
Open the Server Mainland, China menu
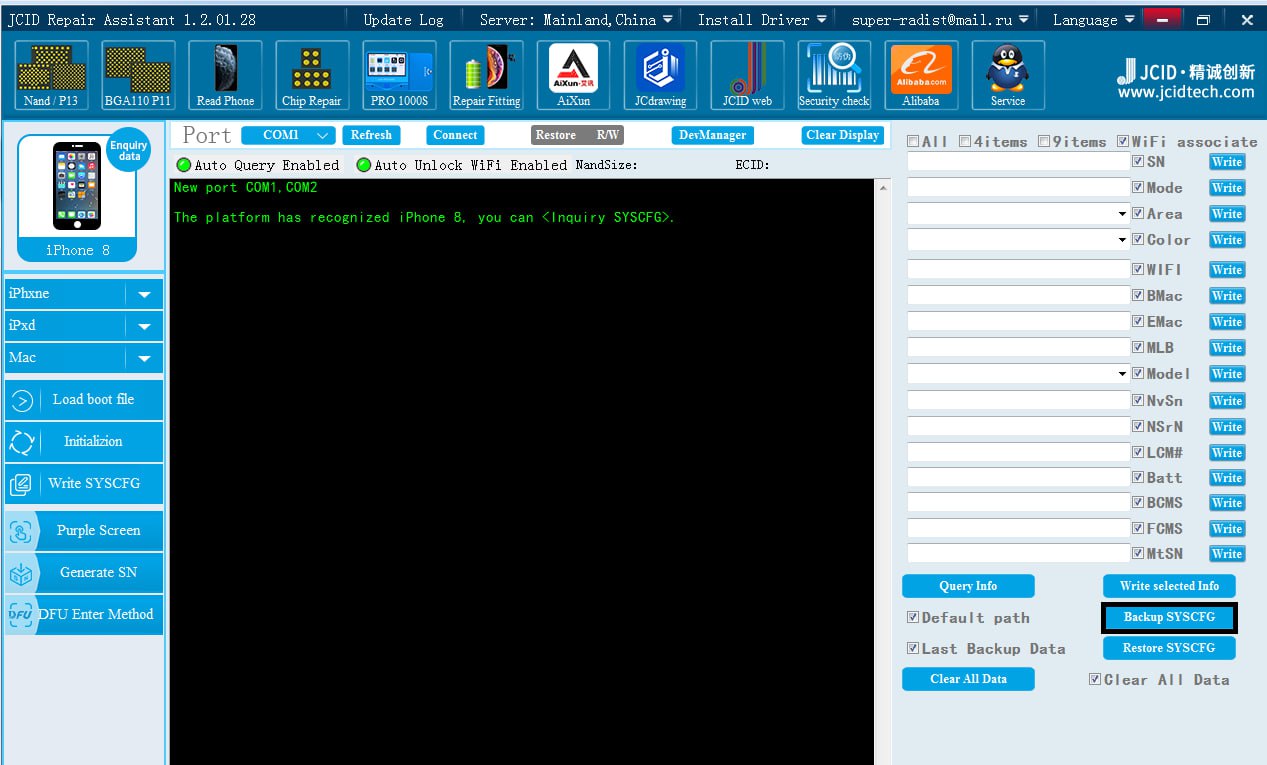[x=576, y=20]
